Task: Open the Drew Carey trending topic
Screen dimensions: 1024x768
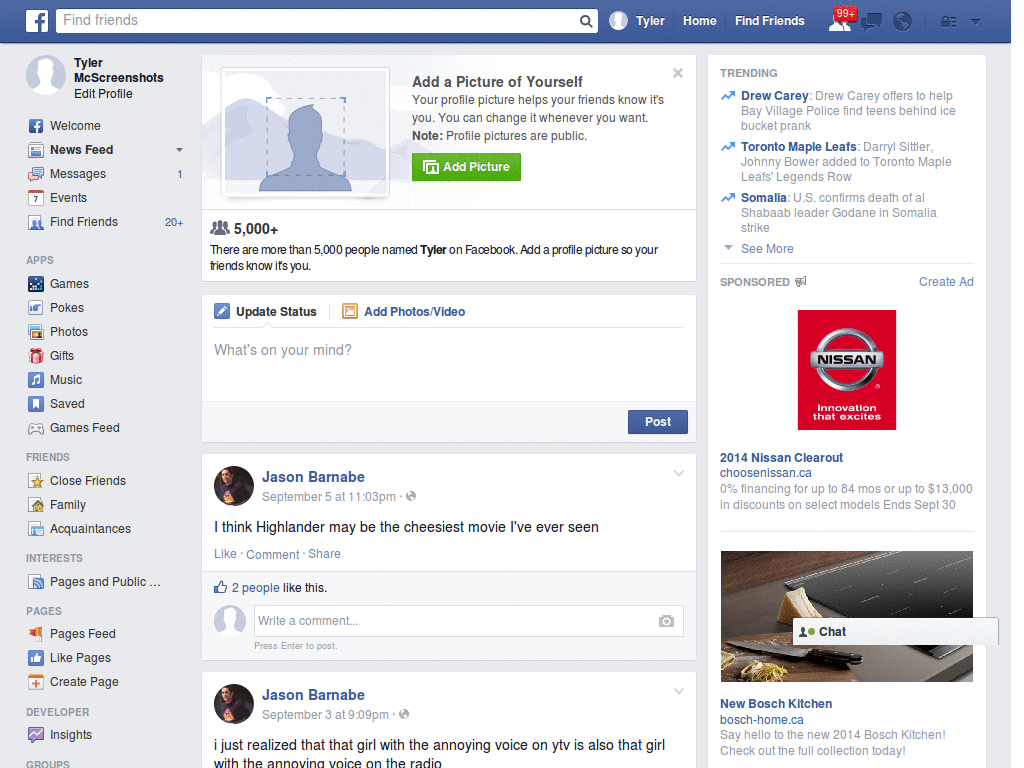Action: (775, 96)
